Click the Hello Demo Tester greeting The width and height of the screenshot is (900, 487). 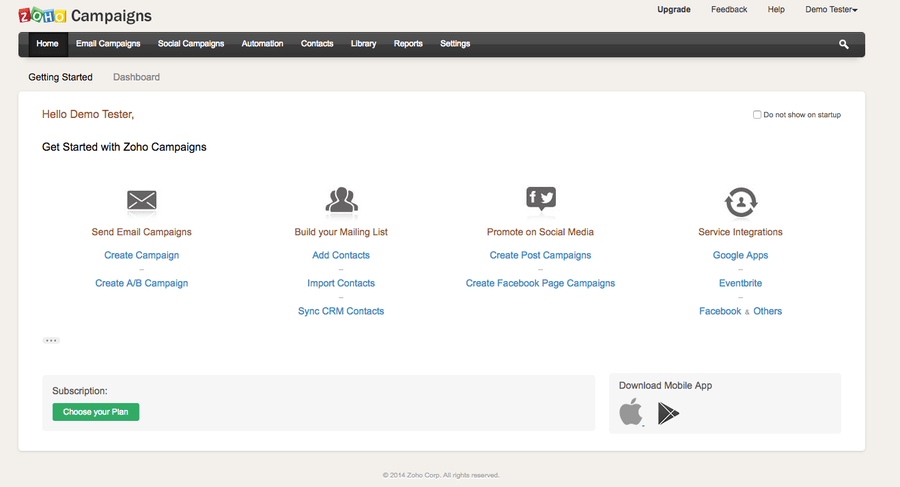[x=88, y=114]
